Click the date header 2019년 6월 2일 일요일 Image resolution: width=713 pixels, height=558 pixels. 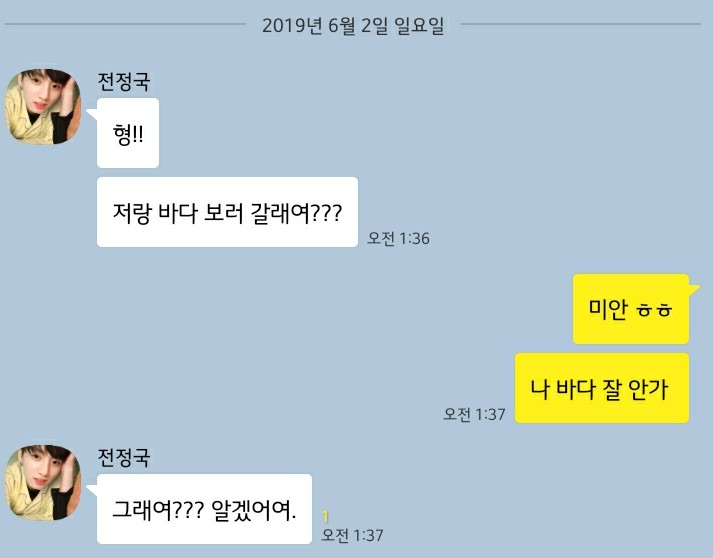pos(353,25)
